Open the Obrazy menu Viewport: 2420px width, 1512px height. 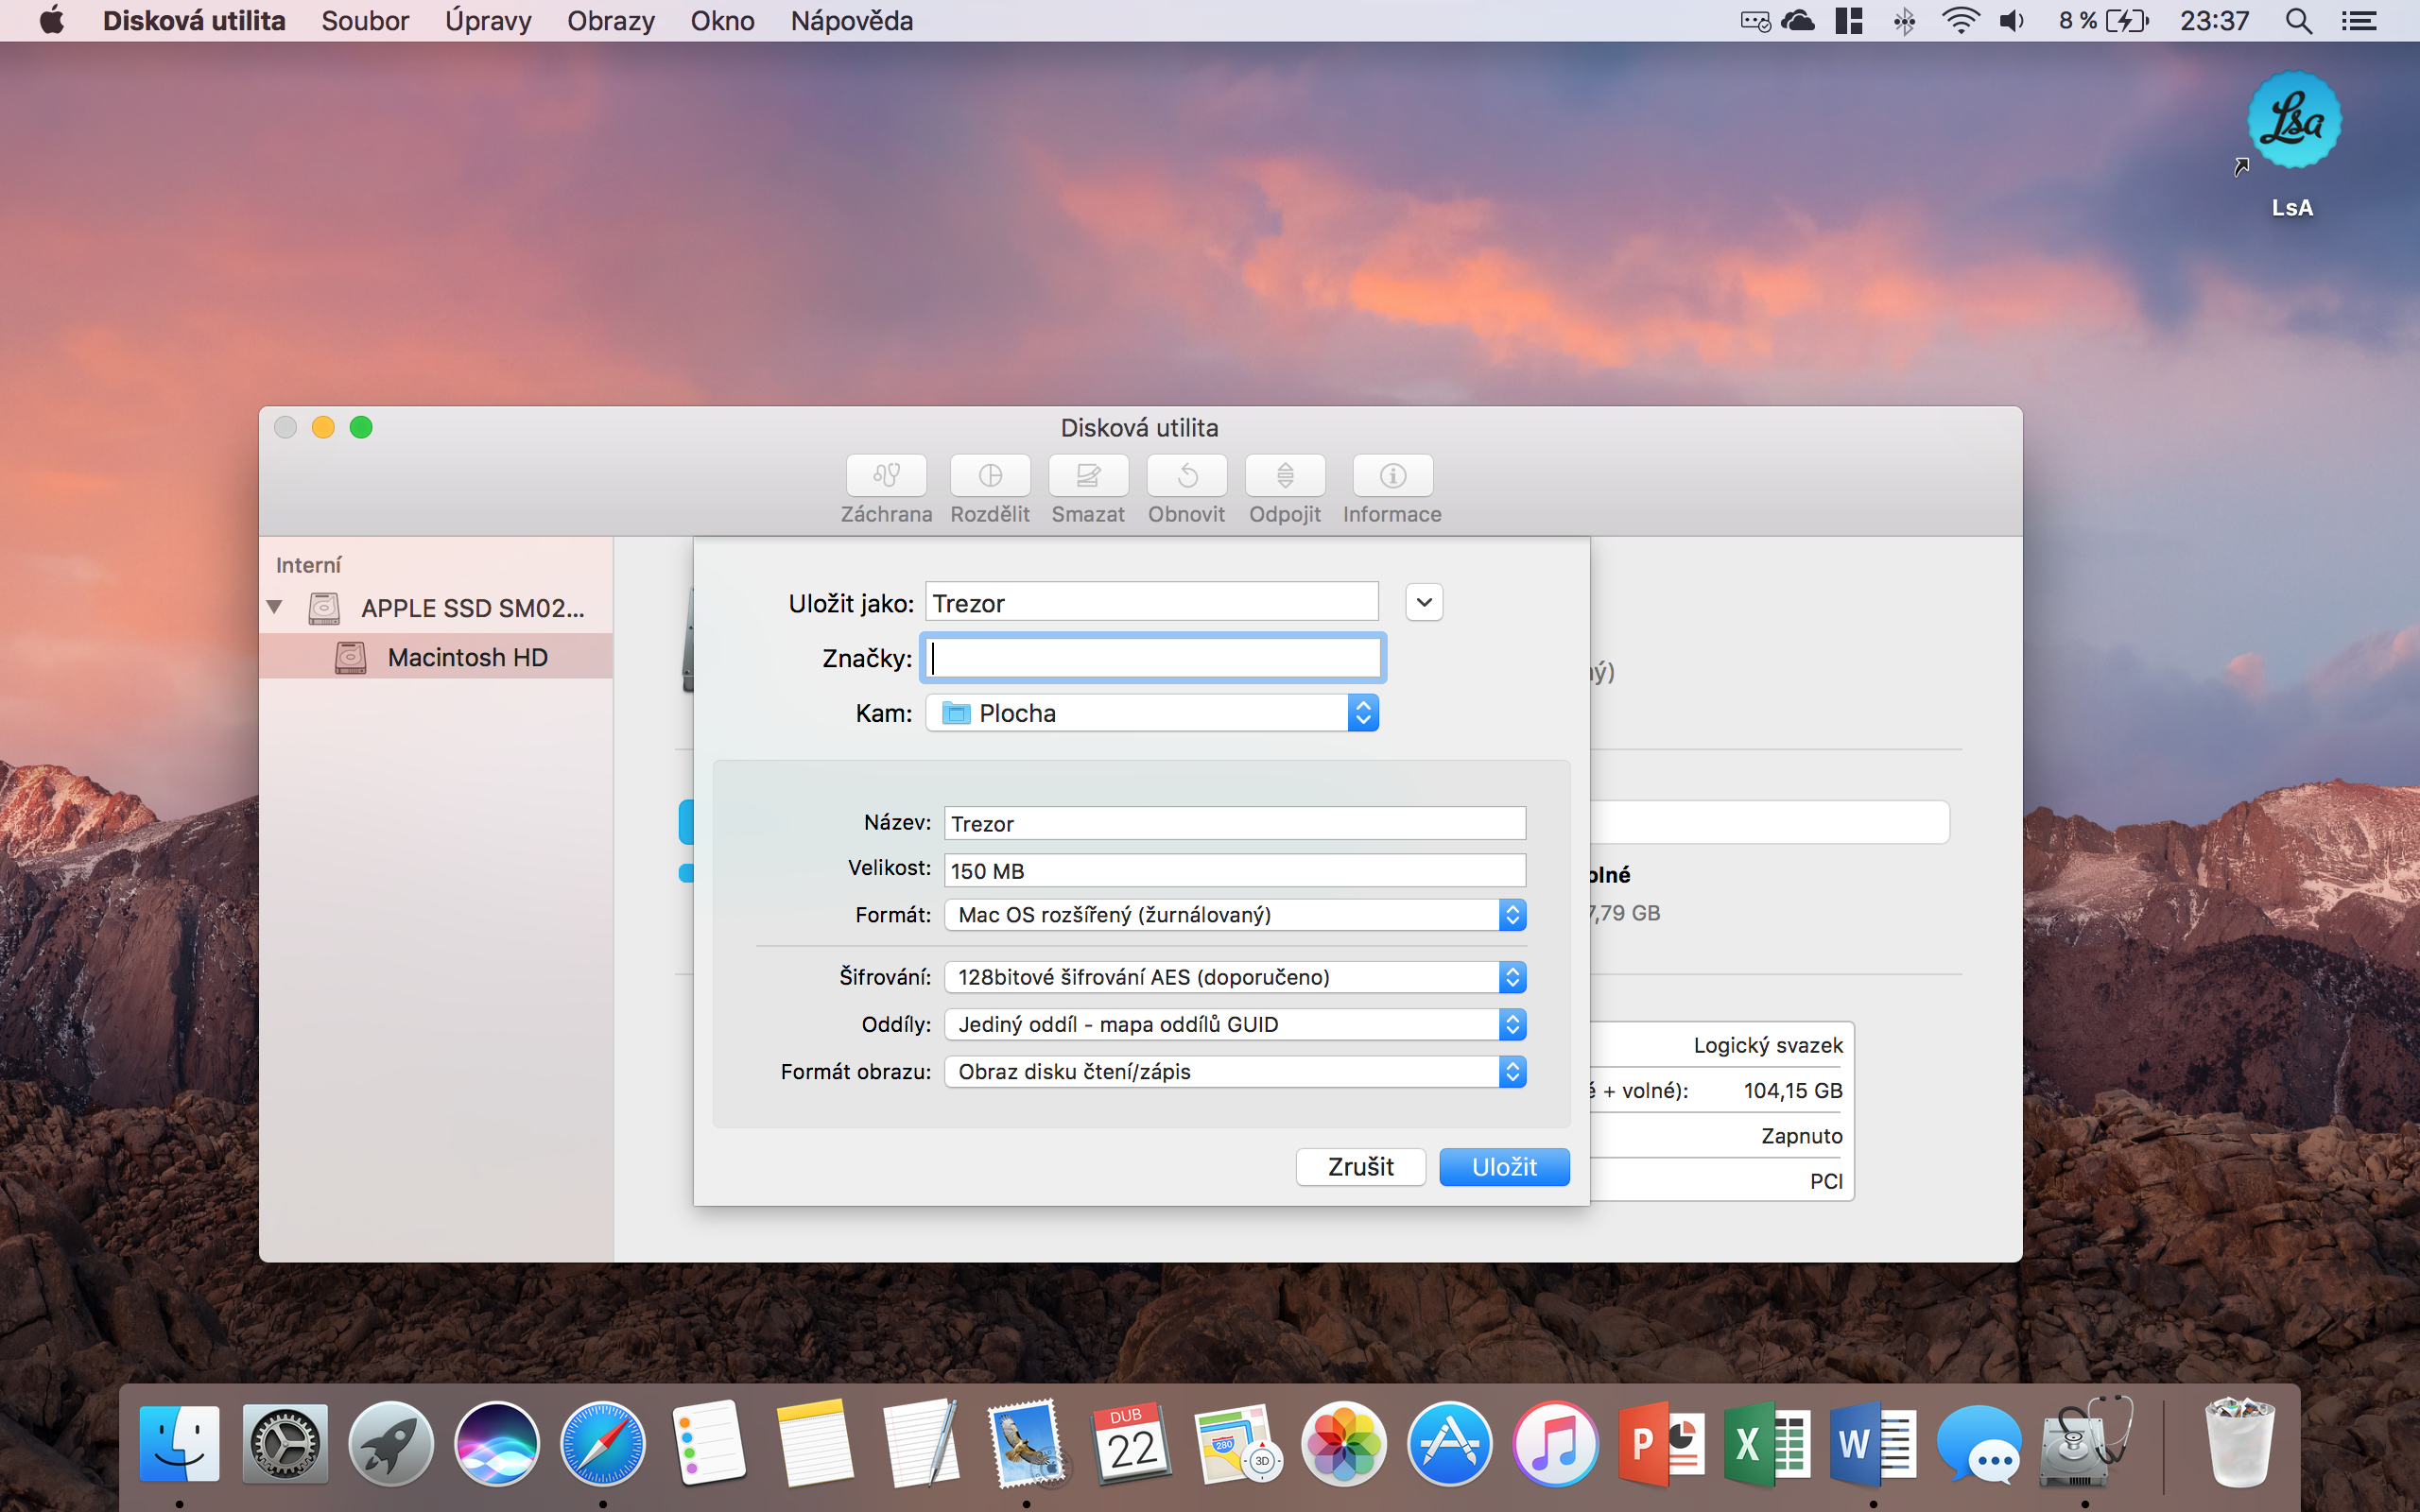coord(610,21)
